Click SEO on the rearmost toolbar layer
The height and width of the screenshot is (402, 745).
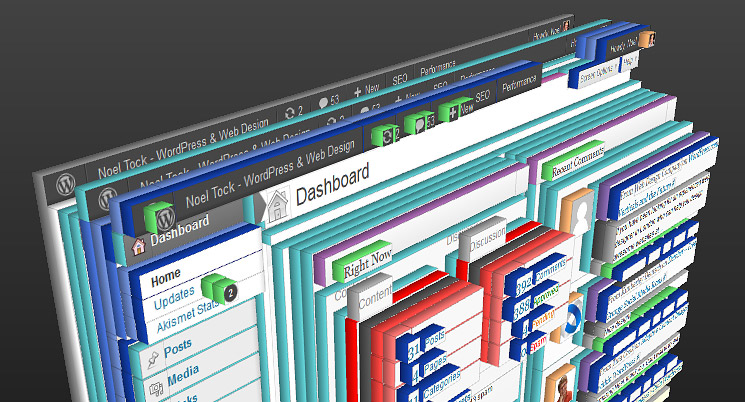[x=400, y=79]
